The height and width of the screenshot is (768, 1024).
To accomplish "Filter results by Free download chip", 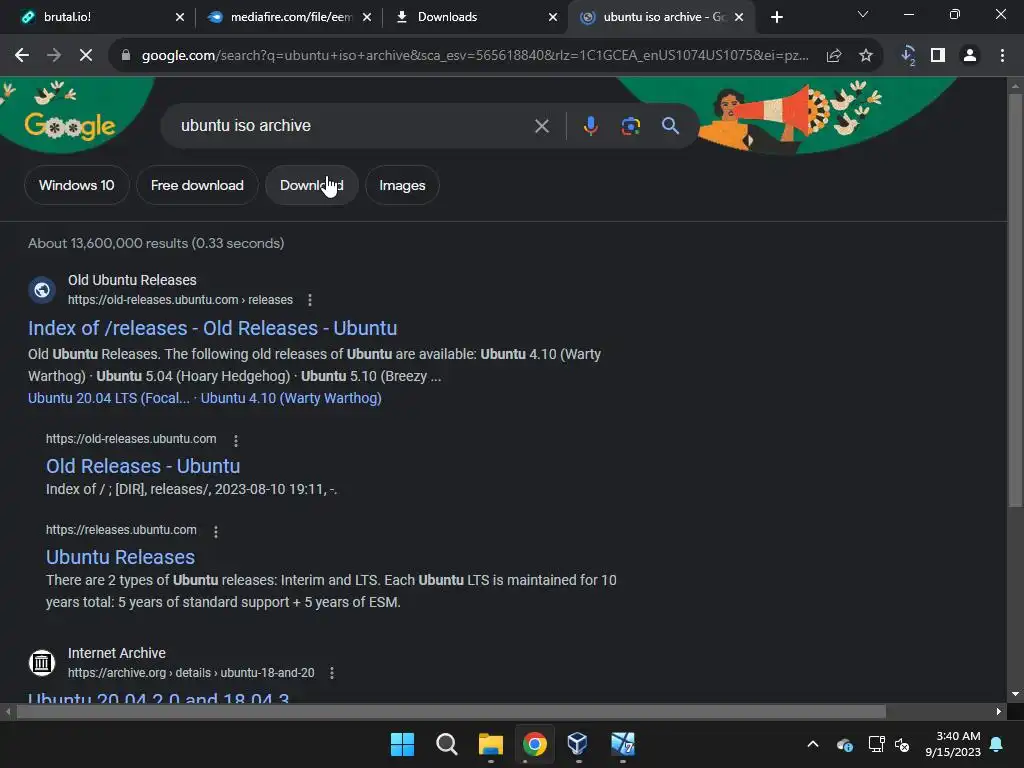I will 197,185.
